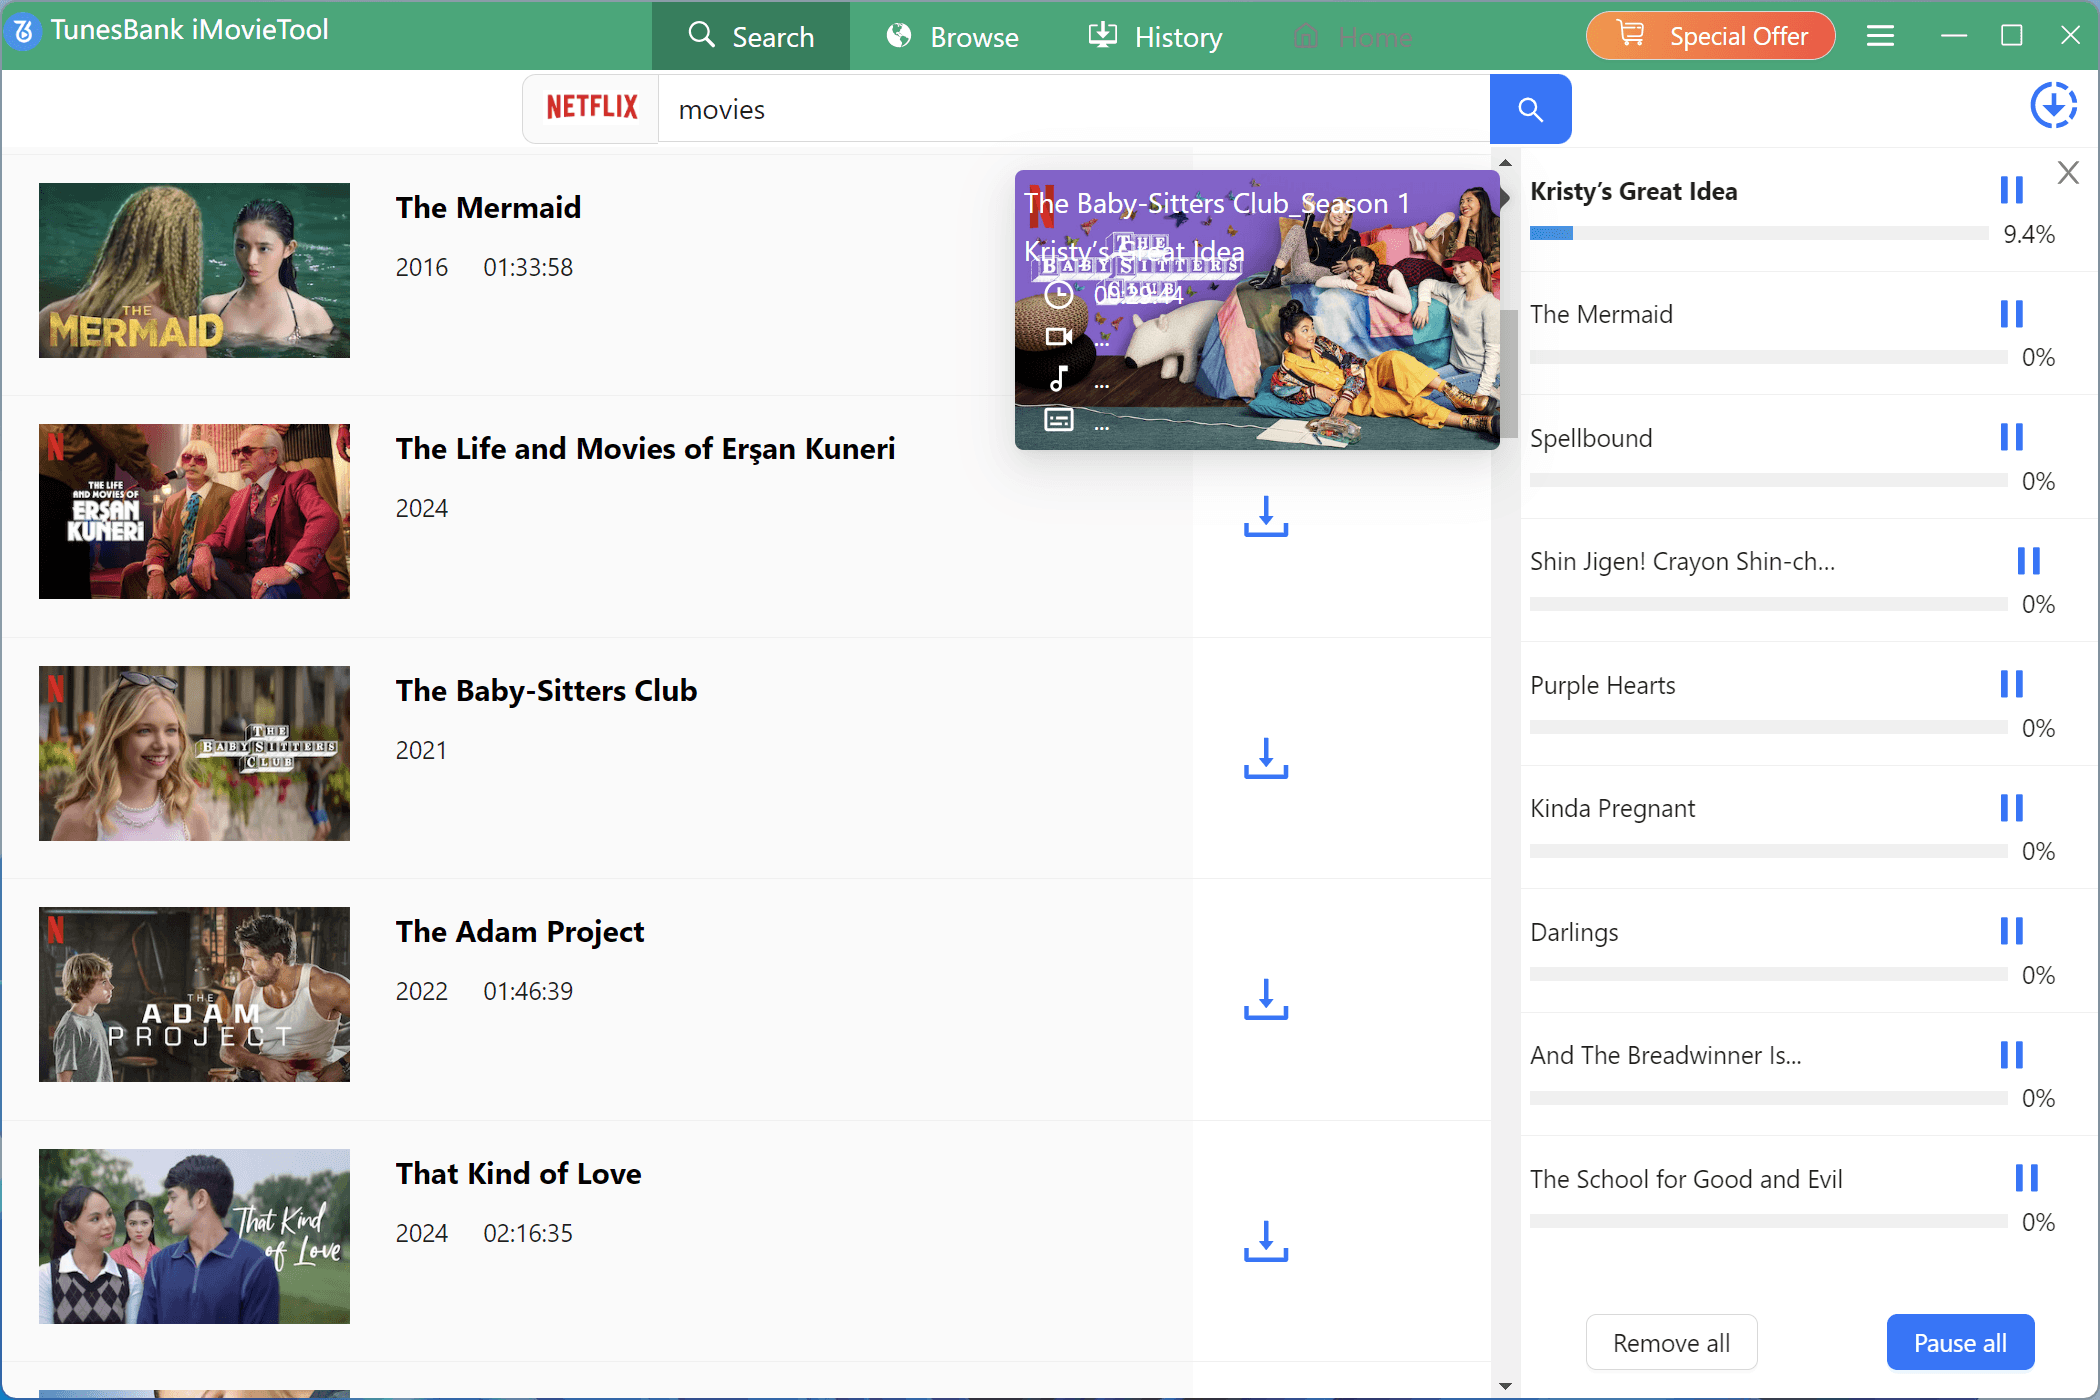Screen dimensions: 2100x1400
Task: Pause Purple Hearts queued download
Action: point(2011,684)
